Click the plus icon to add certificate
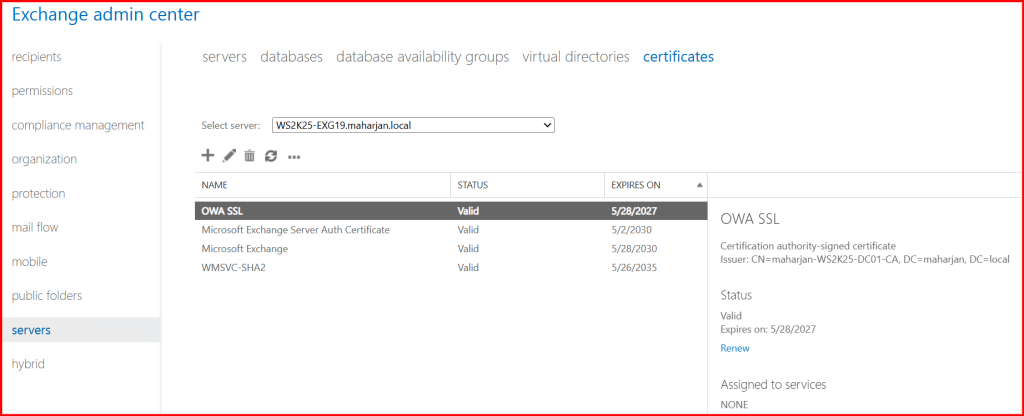The width and height of the screenshot is (1024, 416). pyautogui.click(x=208, y=156)
